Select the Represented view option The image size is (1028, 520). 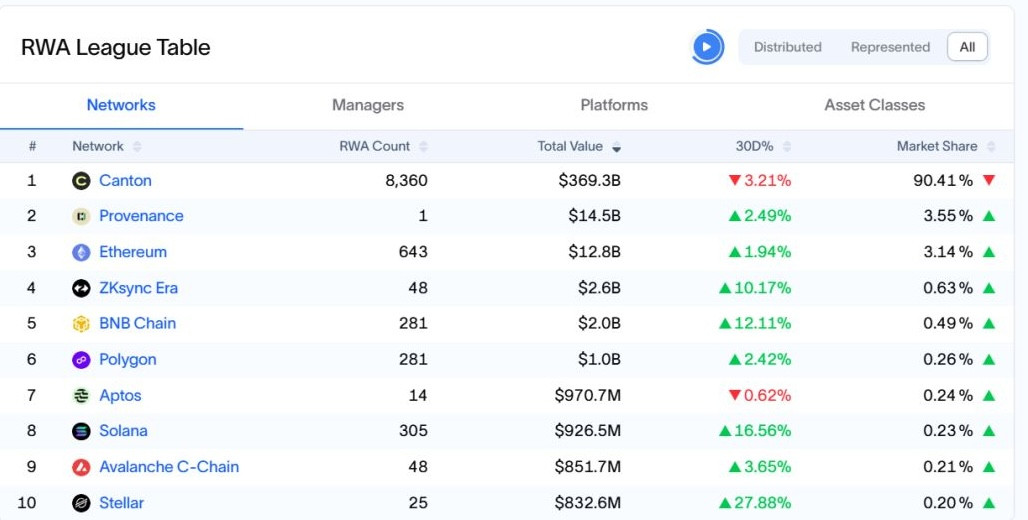point(890,47)
